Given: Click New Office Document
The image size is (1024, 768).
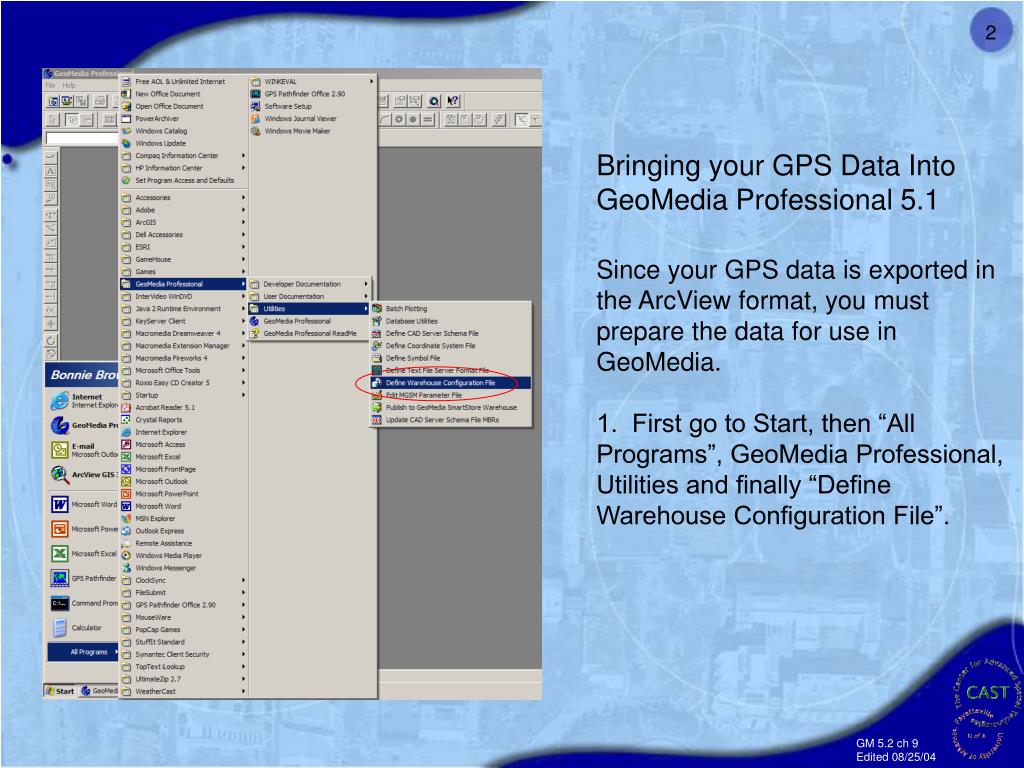Looking at the screenshot, I should click(184, 93).
